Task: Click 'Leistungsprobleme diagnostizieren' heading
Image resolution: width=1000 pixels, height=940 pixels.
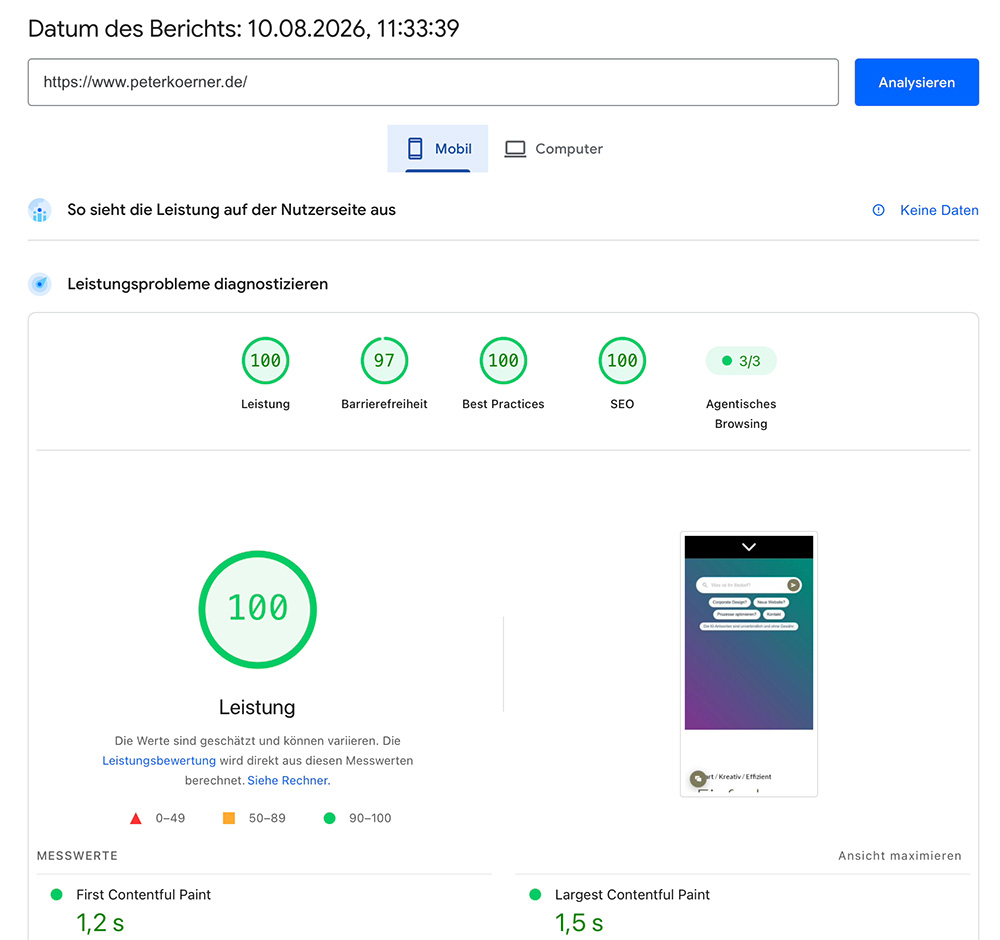Action: pos(198,284)
